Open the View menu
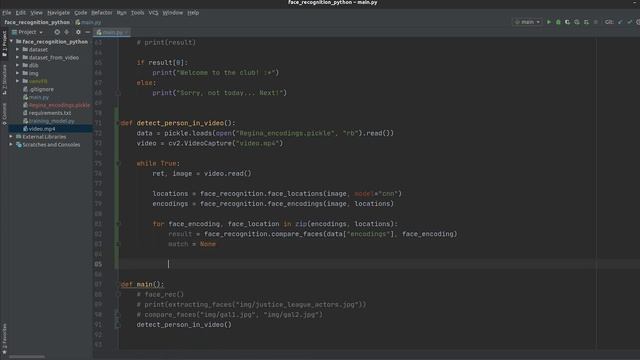The height and width of the screenshot is (360, 640). (x=36, y=13)
